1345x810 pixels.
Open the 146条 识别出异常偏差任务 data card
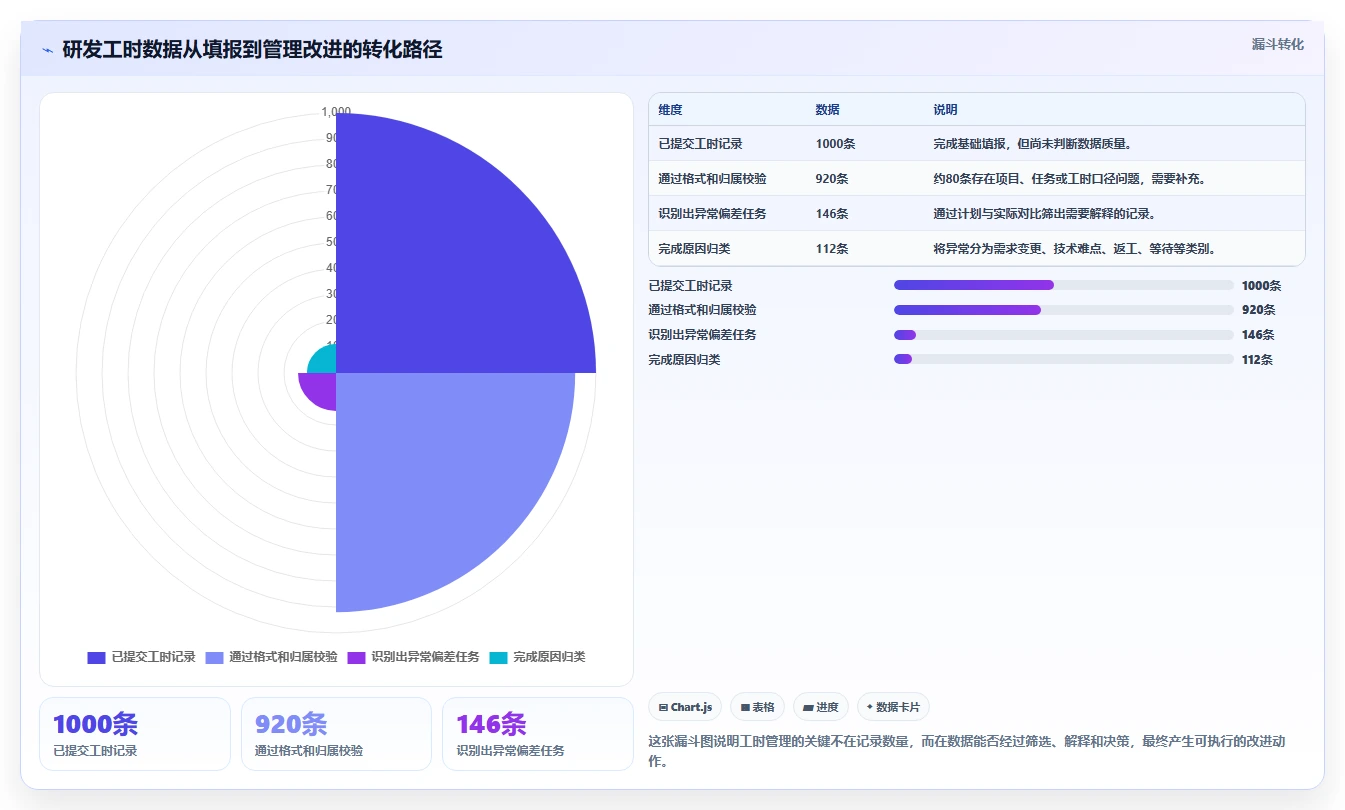pos(538,734)
